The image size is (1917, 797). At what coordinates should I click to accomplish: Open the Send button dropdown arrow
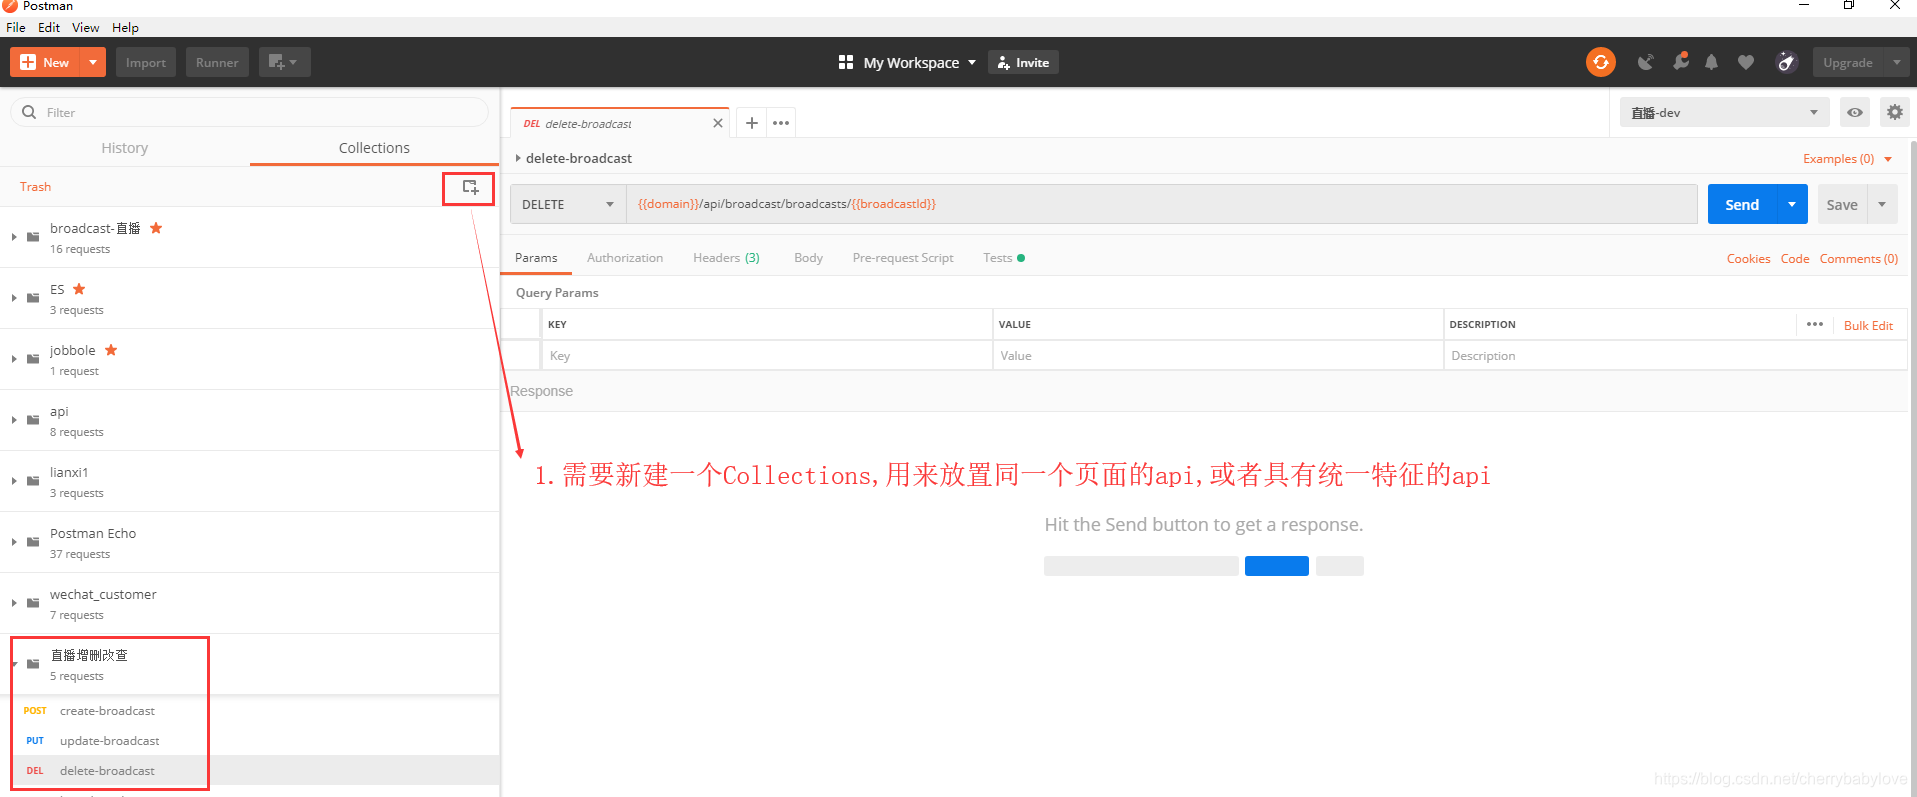coord(1792,204)
